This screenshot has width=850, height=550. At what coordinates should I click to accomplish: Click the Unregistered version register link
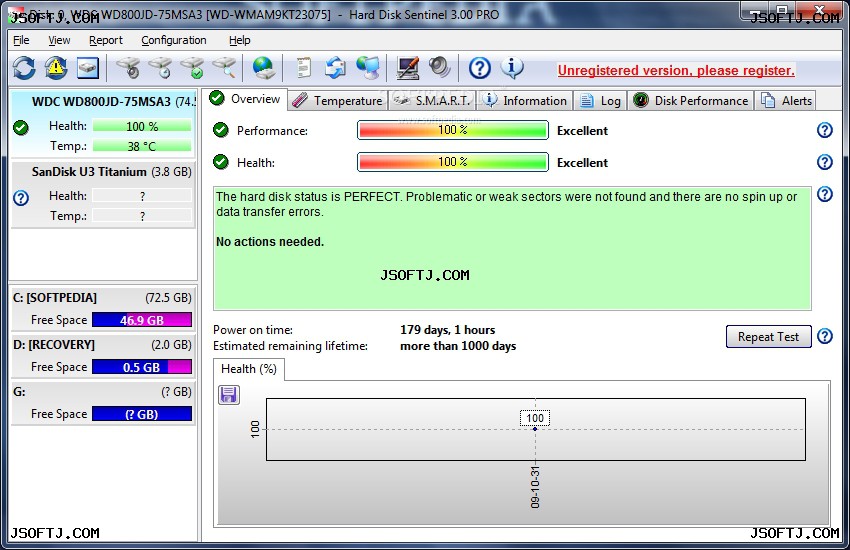pos(676,70)
